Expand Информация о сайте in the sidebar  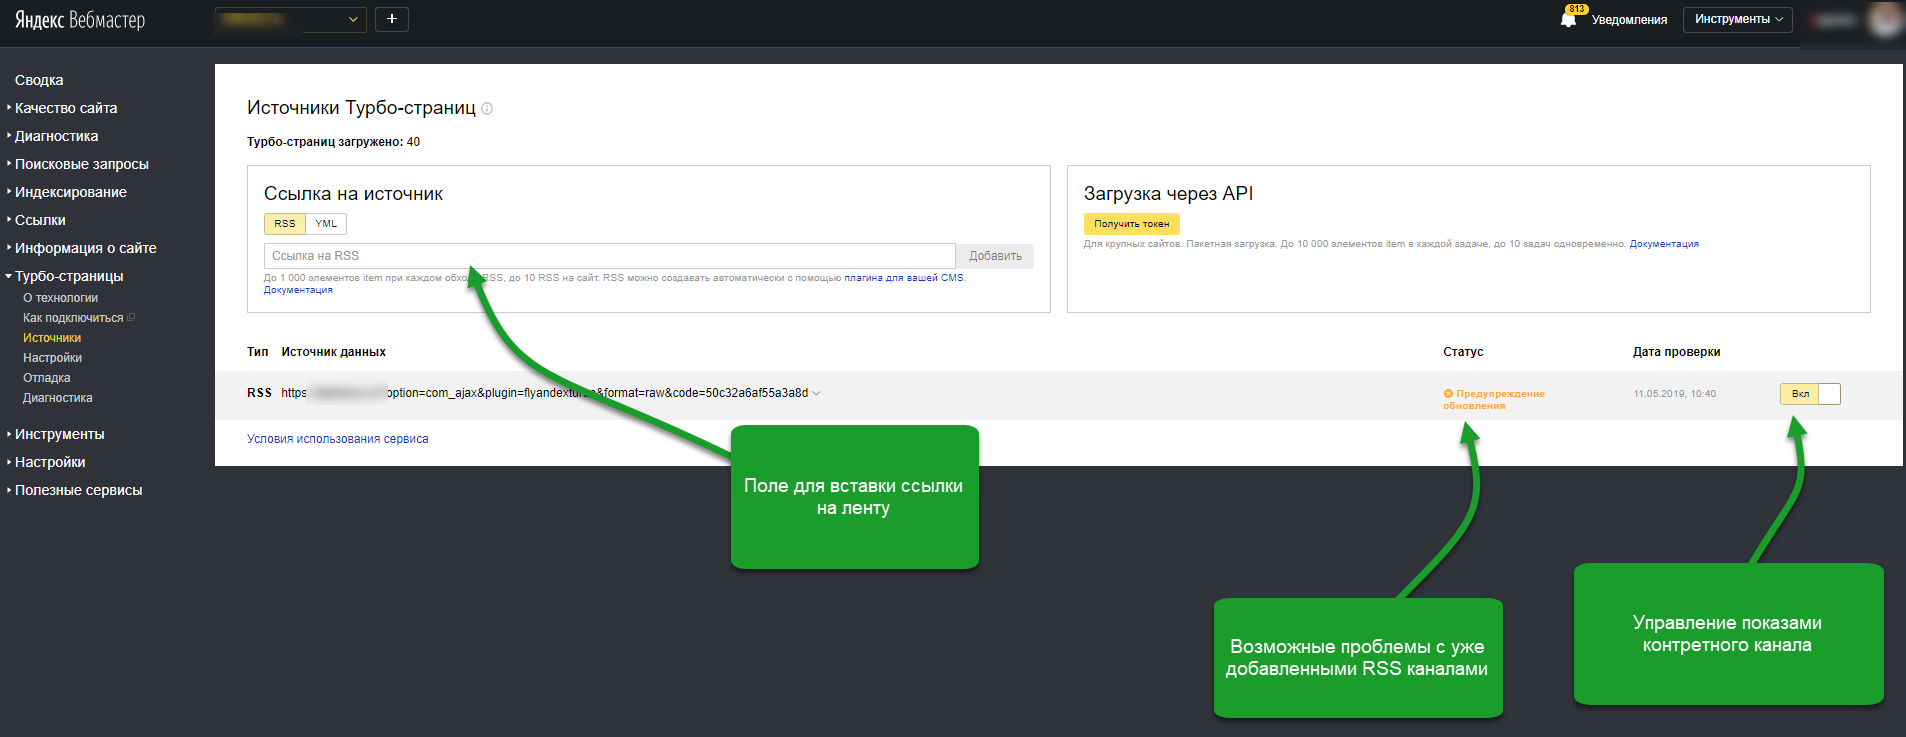point(85,248)
